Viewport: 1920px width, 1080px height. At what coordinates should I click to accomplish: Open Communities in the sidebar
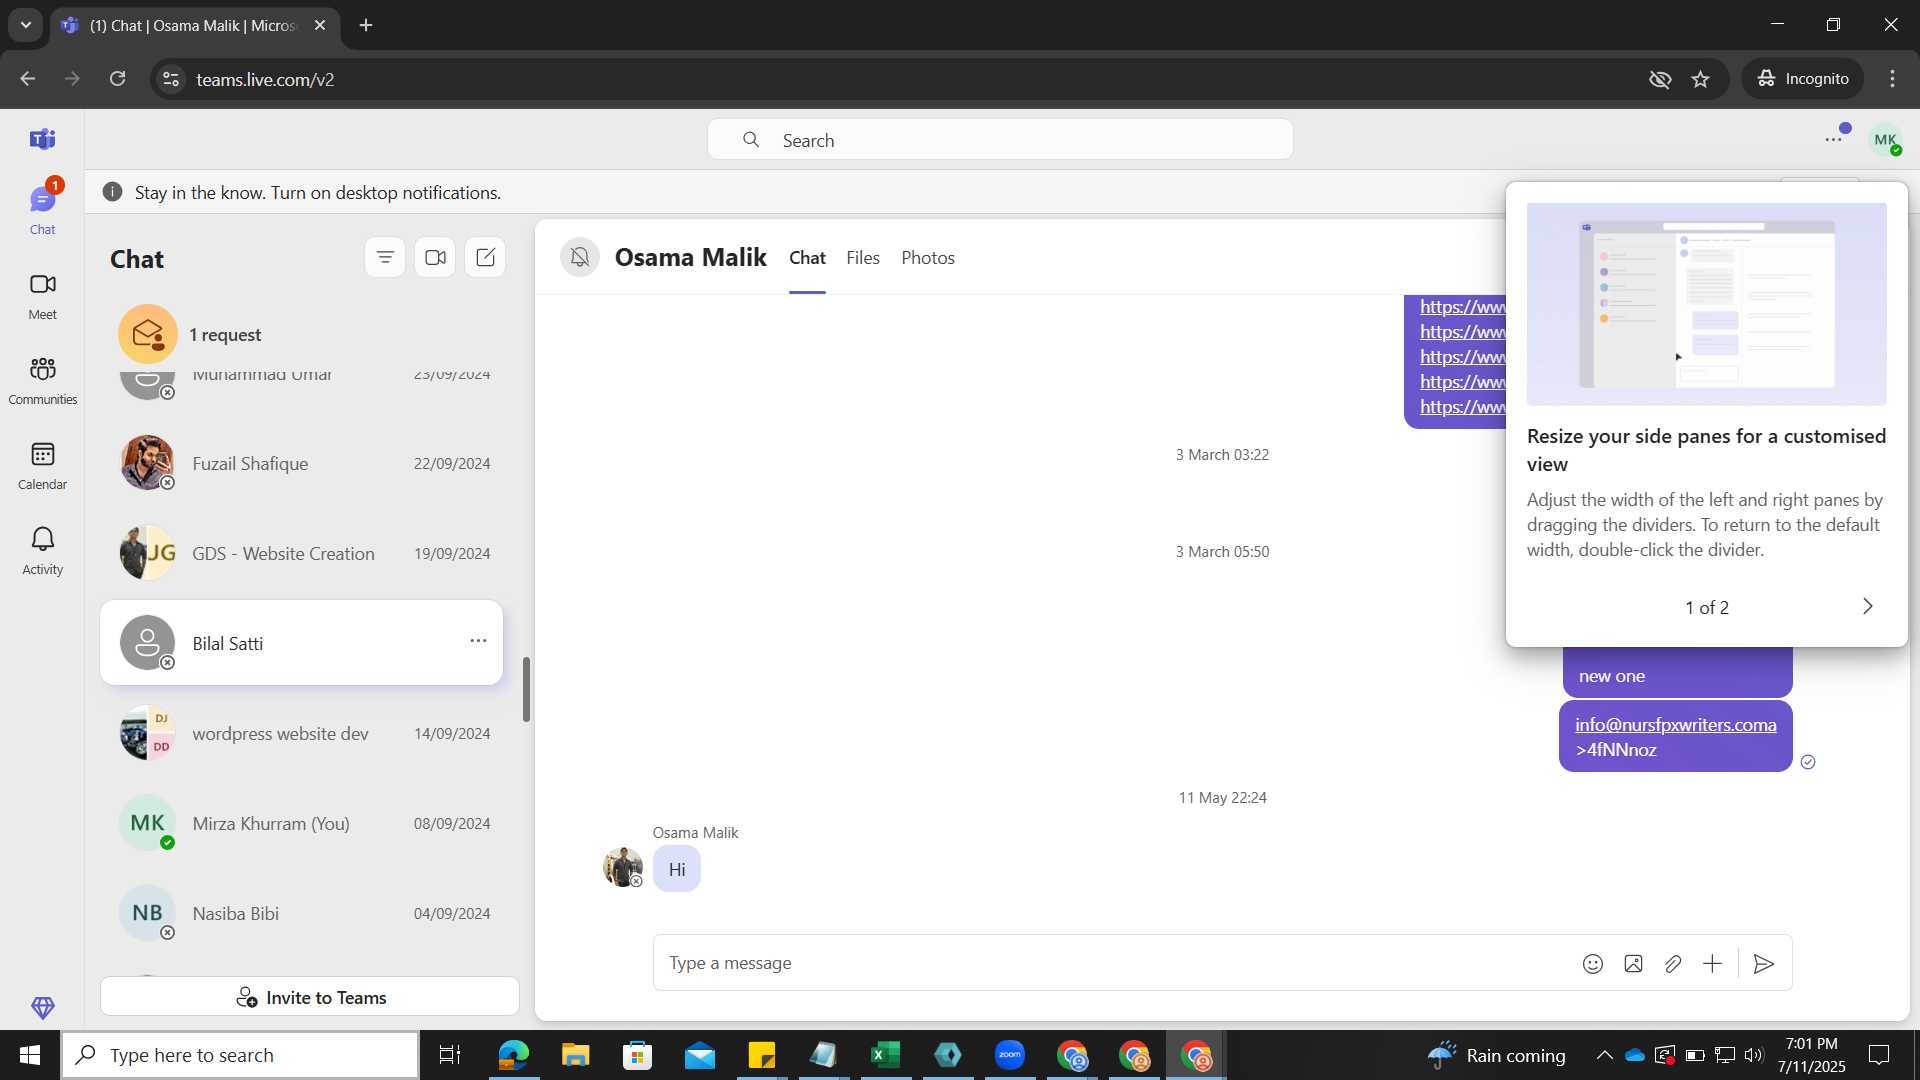(x=42, y=381)
